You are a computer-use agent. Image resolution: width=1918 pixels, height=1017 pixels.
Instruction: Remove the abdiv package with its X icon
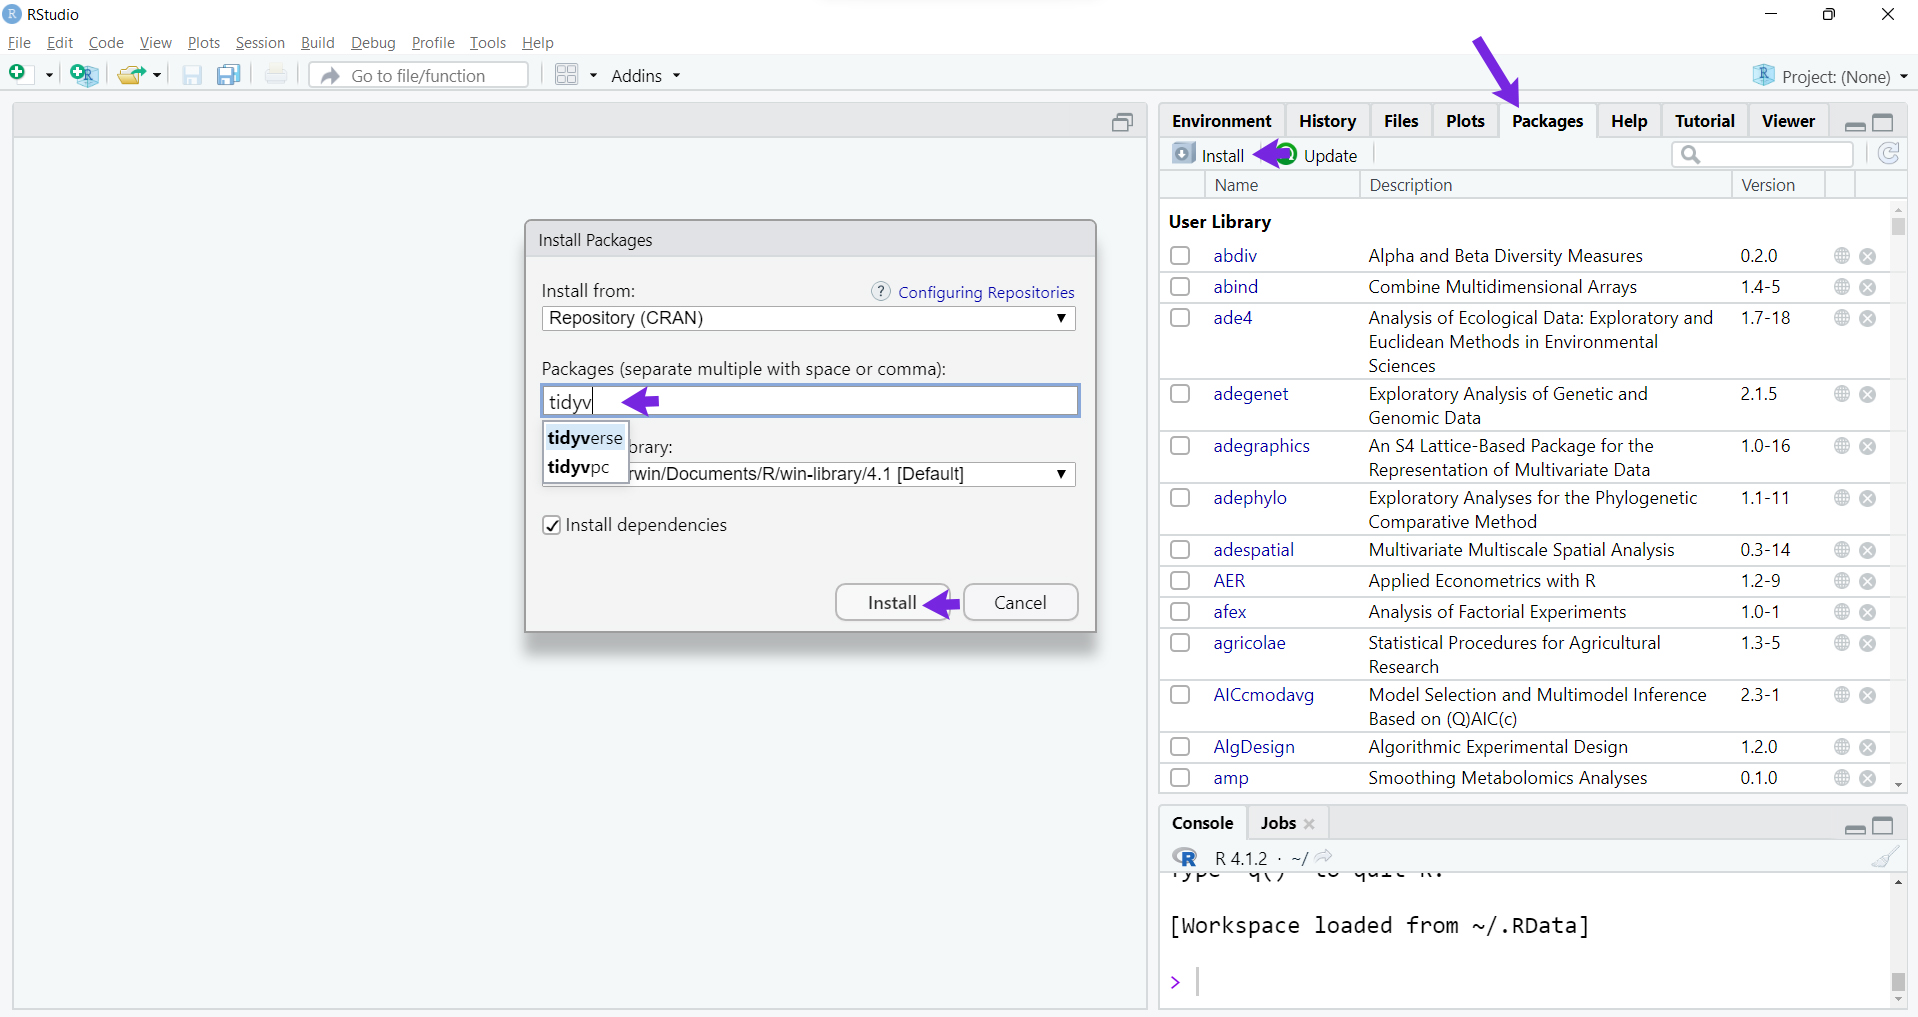[x=1867, y=256]
